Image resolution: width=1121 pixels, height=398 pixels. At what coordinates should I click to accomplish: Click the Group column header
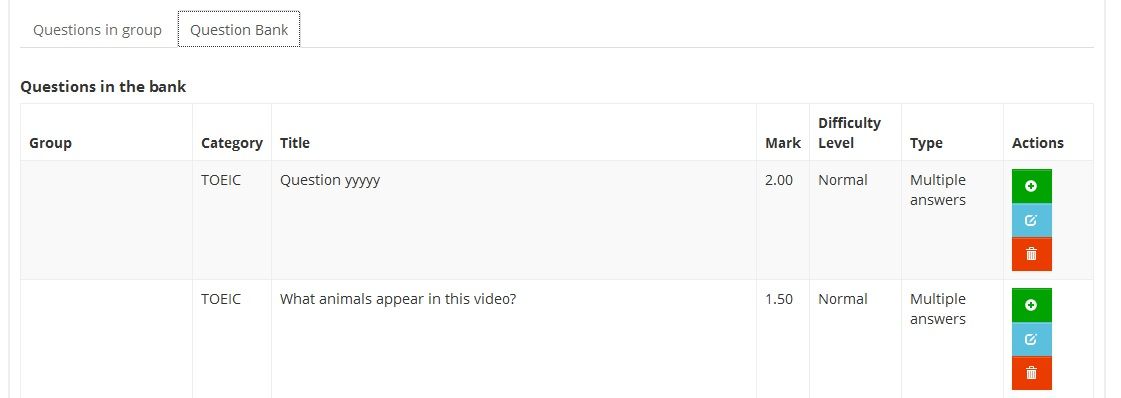51,143
